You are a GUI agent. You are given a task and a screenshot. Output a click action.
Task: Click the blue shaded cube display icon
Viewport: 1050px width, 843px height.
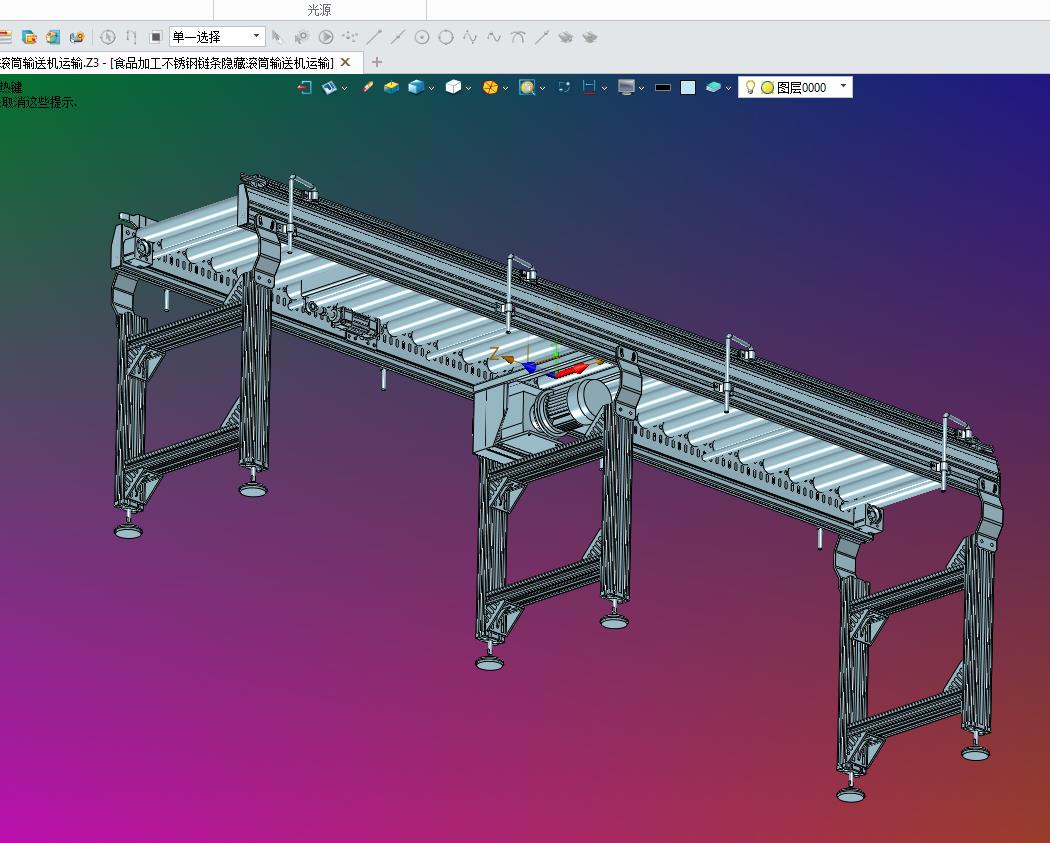416,87
